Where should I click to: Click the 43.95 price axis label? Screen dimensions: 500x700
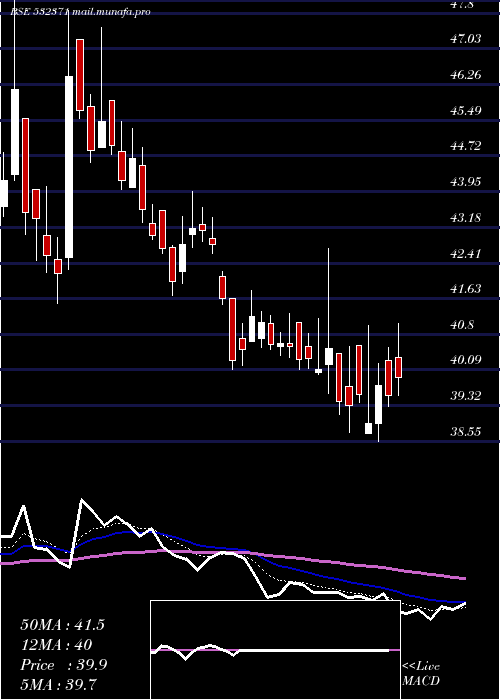click(x=466, y=182)
